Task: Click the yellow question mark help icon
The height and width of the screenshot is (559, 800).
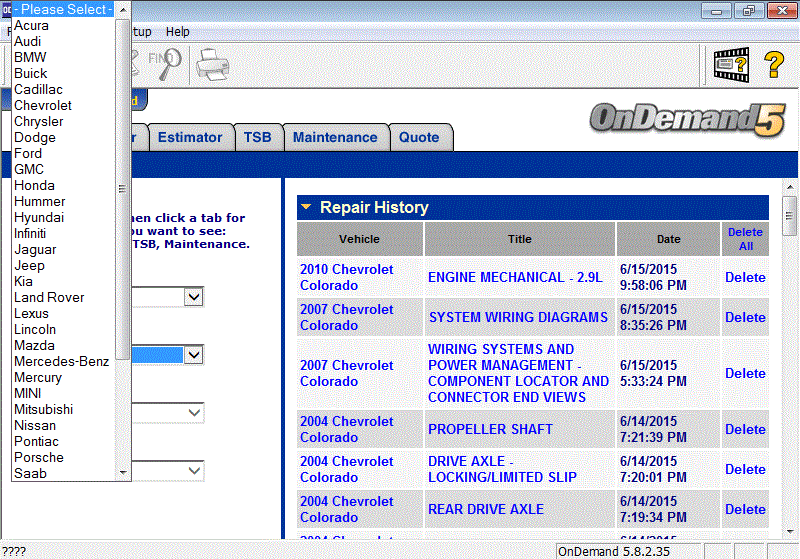Action: 774,66
